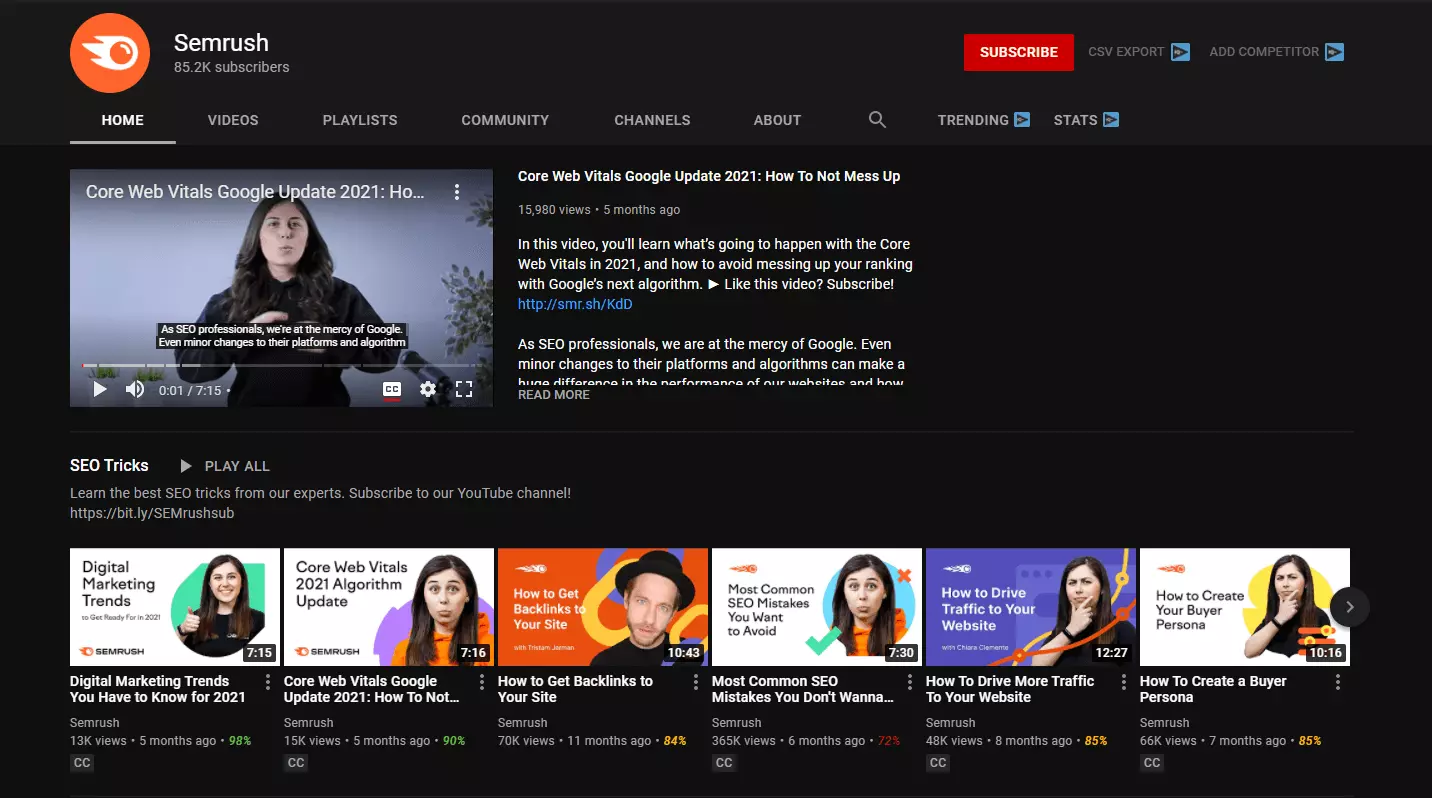Click the 72% rating under SEO Mistakes video
The image size is (1432, 798).
889,741
